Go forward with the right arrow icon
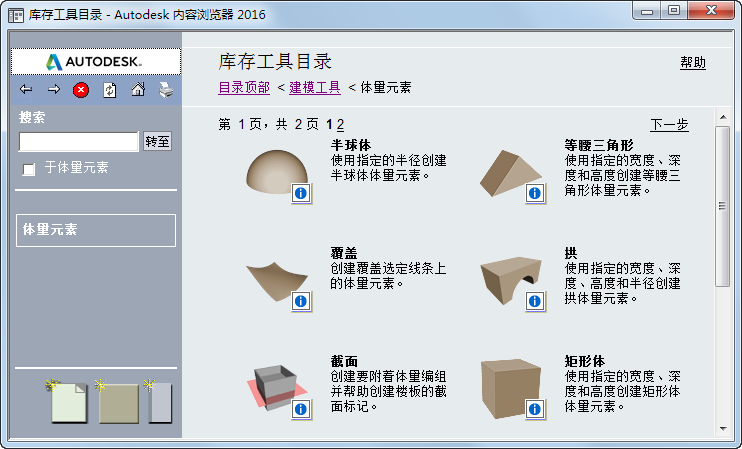This screenshot has height=449, width=742. click(54, 89)
